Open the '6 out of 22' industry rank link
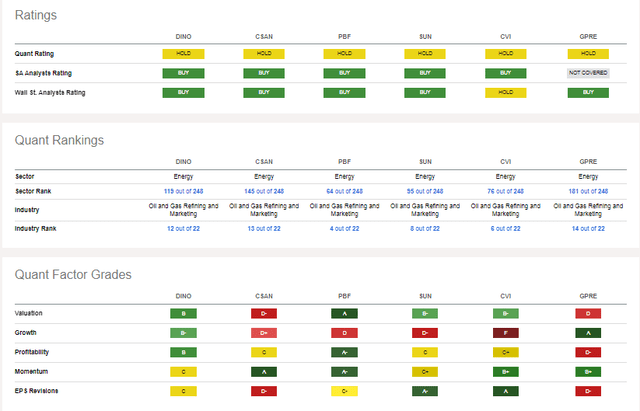The width and height of the screenshot is (640, 411). [x=505, y=229]
